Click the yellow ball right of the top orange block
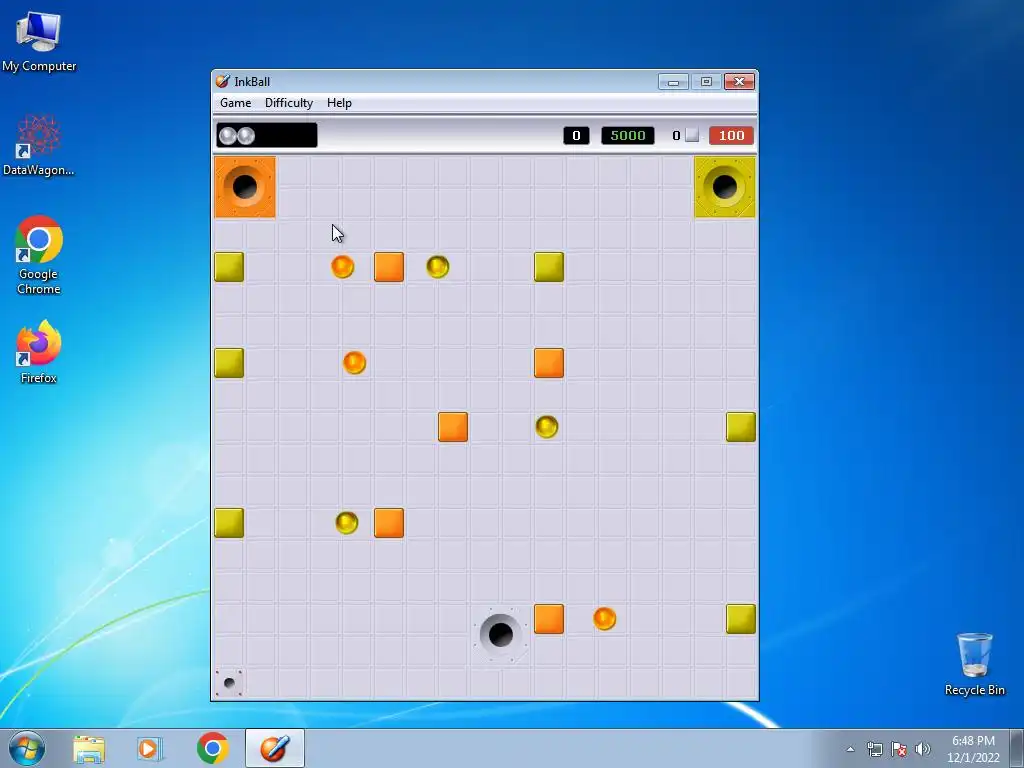The width and height of the screenshot is (1024, 768). click(x=438, y=266)
